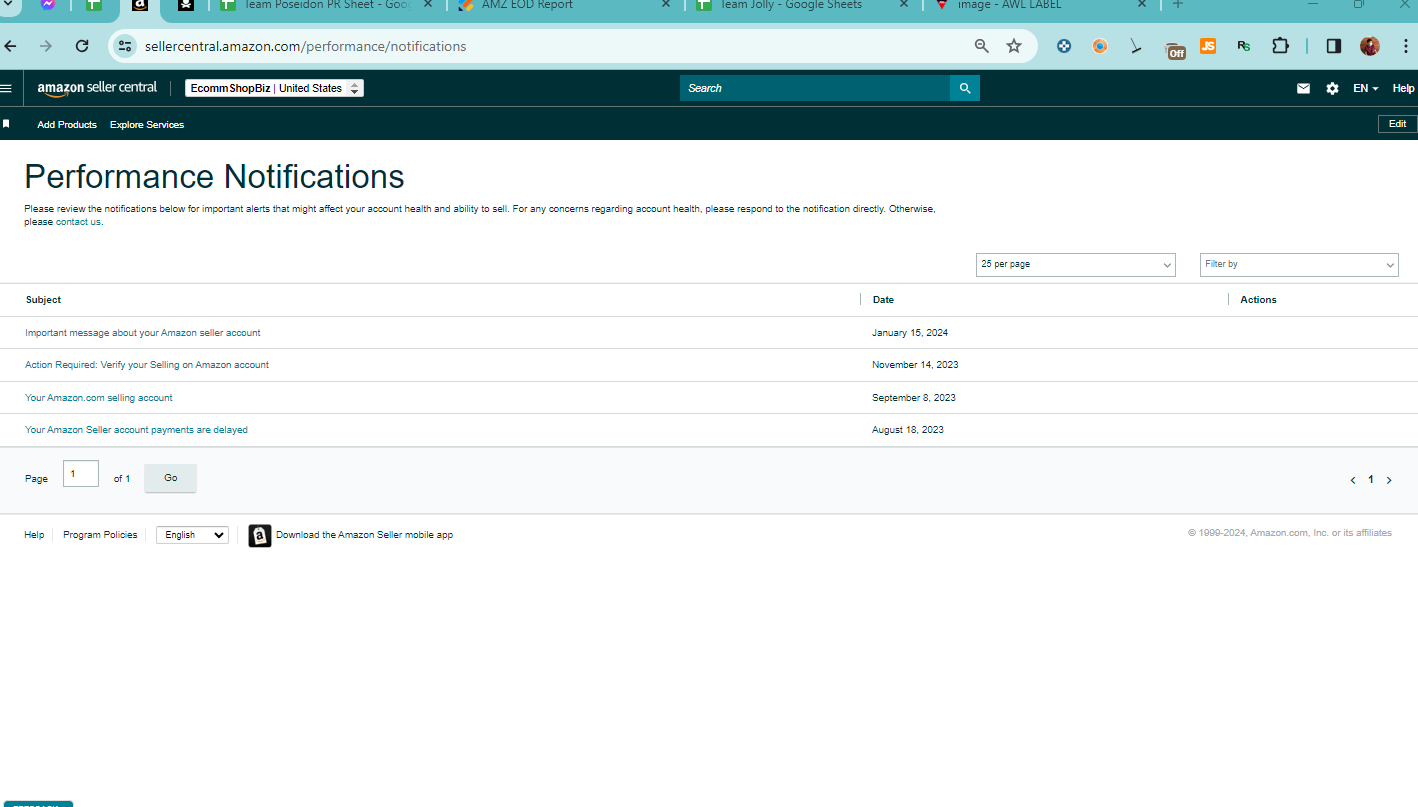Click the zoom magnifier icon in the address bar

982,46
